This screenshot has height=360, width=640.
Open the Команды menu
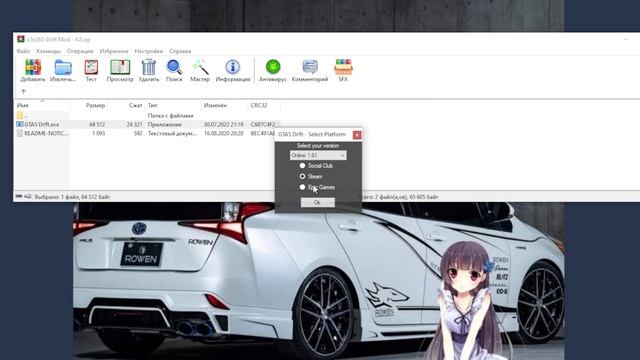point(49,51)
